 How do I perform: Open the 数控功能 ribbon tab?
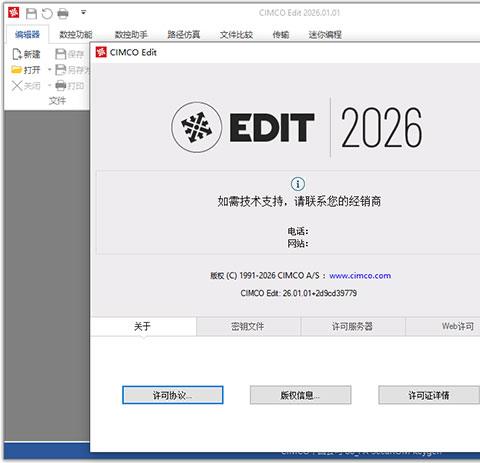click(x=76, y=34)
